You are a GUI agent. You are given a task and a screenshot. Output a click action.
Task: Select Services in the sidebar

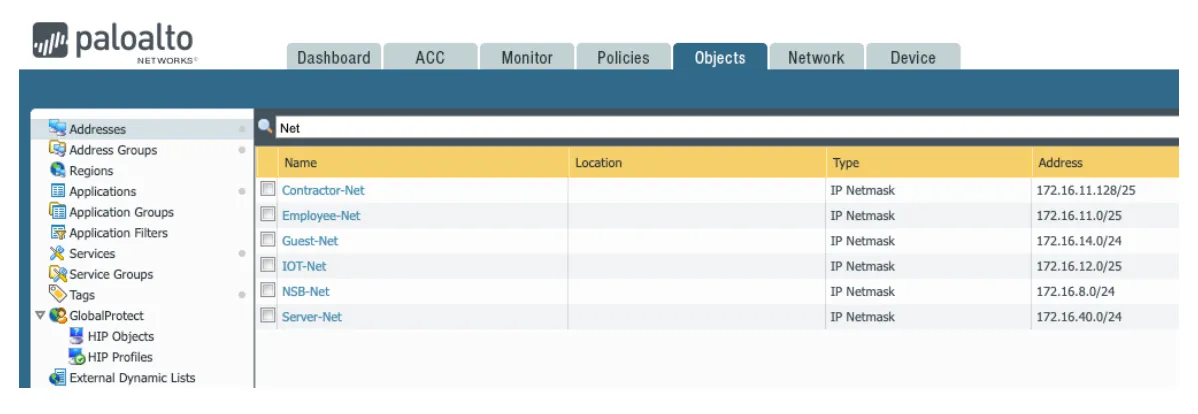[x=92, y=253]
